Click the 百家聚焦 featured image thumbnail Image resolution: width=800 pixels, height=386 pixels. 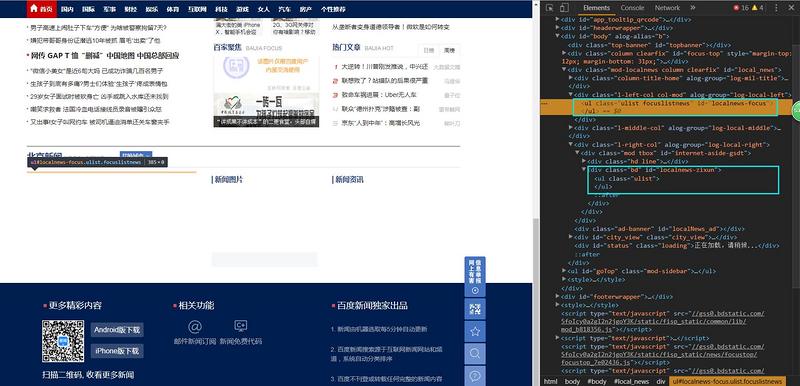[x=266, y=92]
